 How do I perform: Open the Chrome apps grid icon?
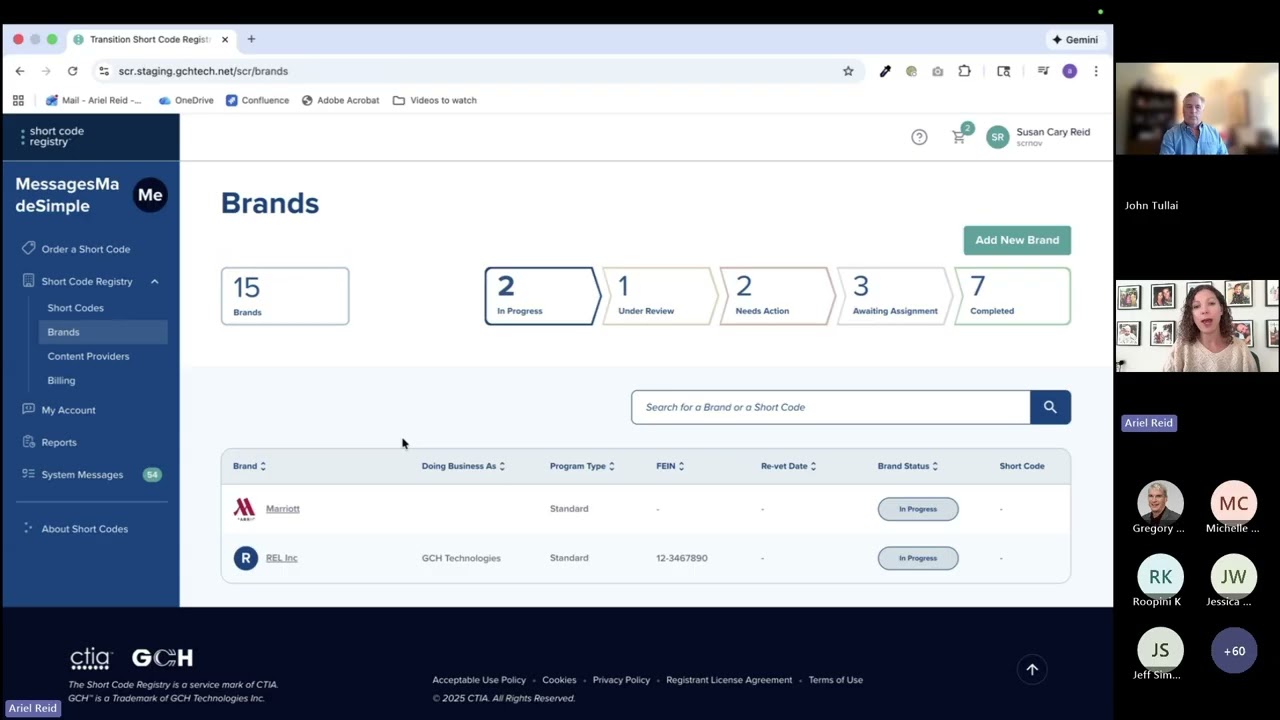18,100
